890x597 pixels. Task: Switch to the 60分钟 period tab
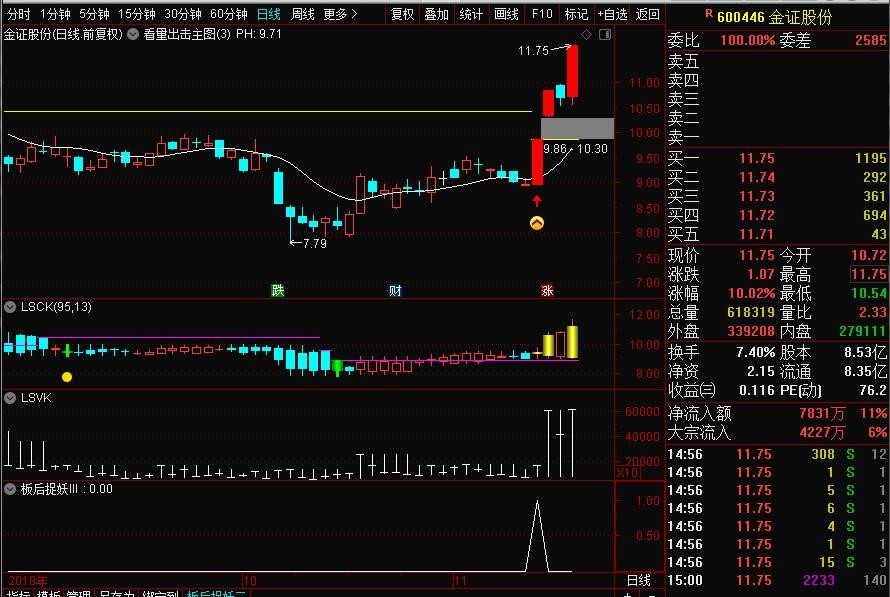(x=228, y=14)
